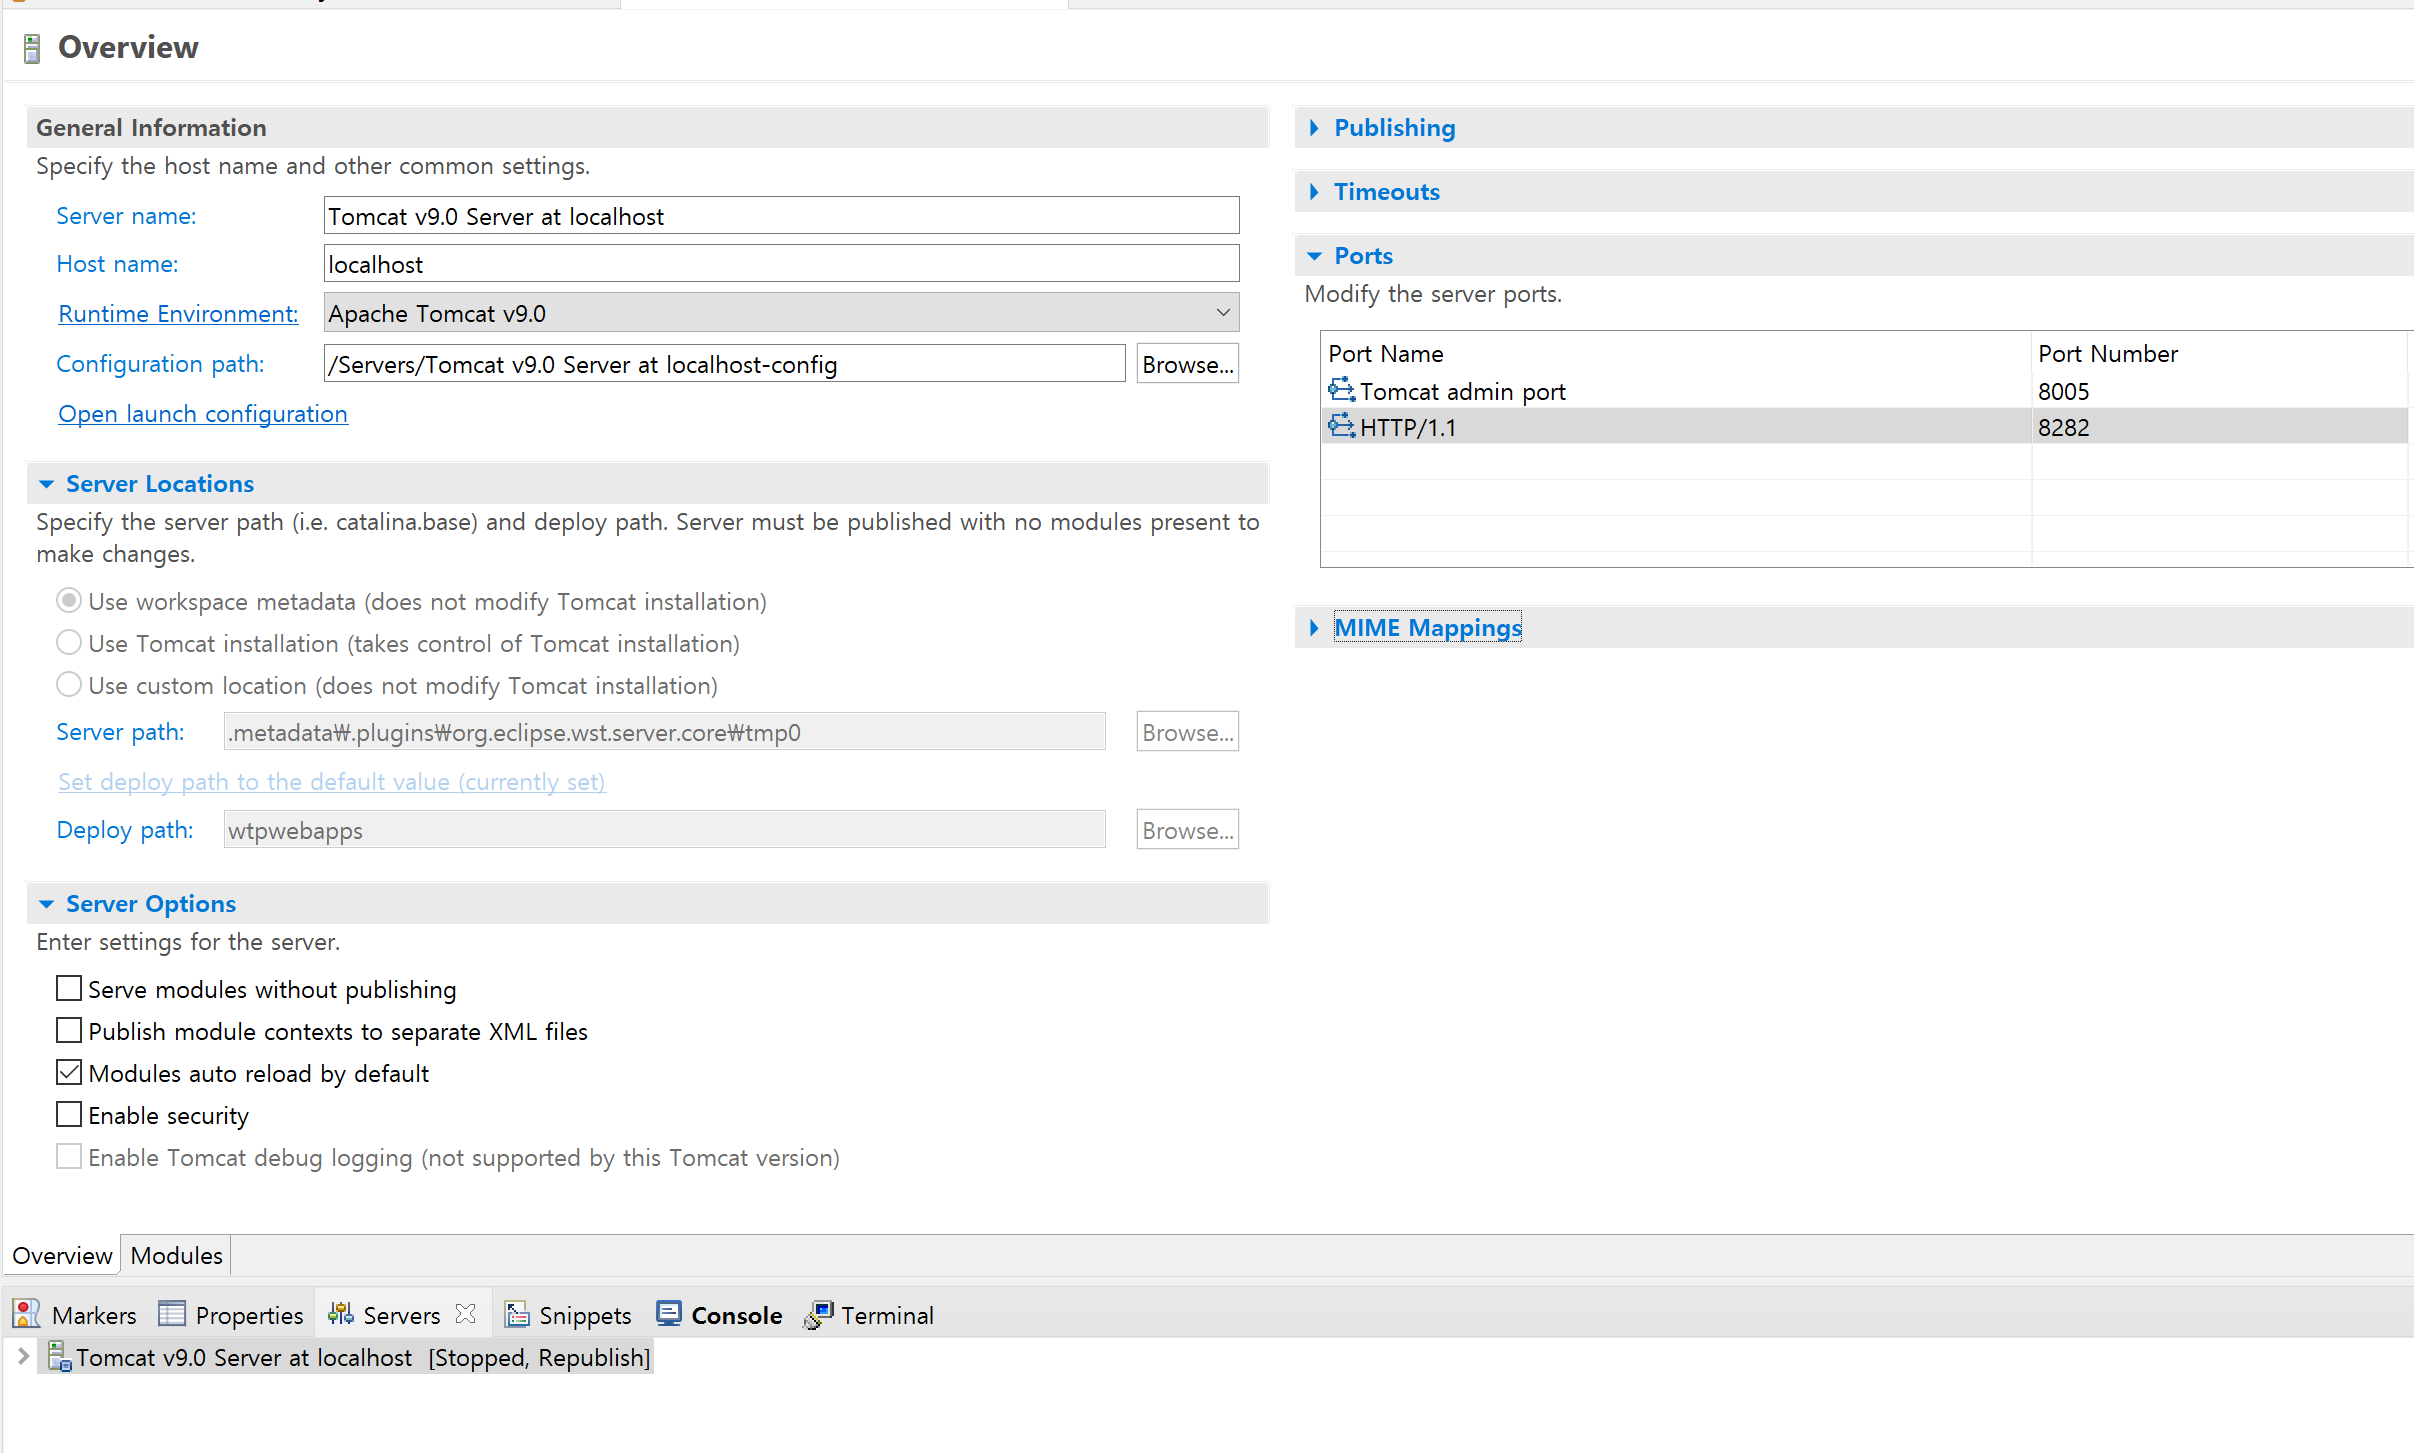The image size is (2414, 1453).
Task: Click the Console view icon
Action: coord(669,1313)
